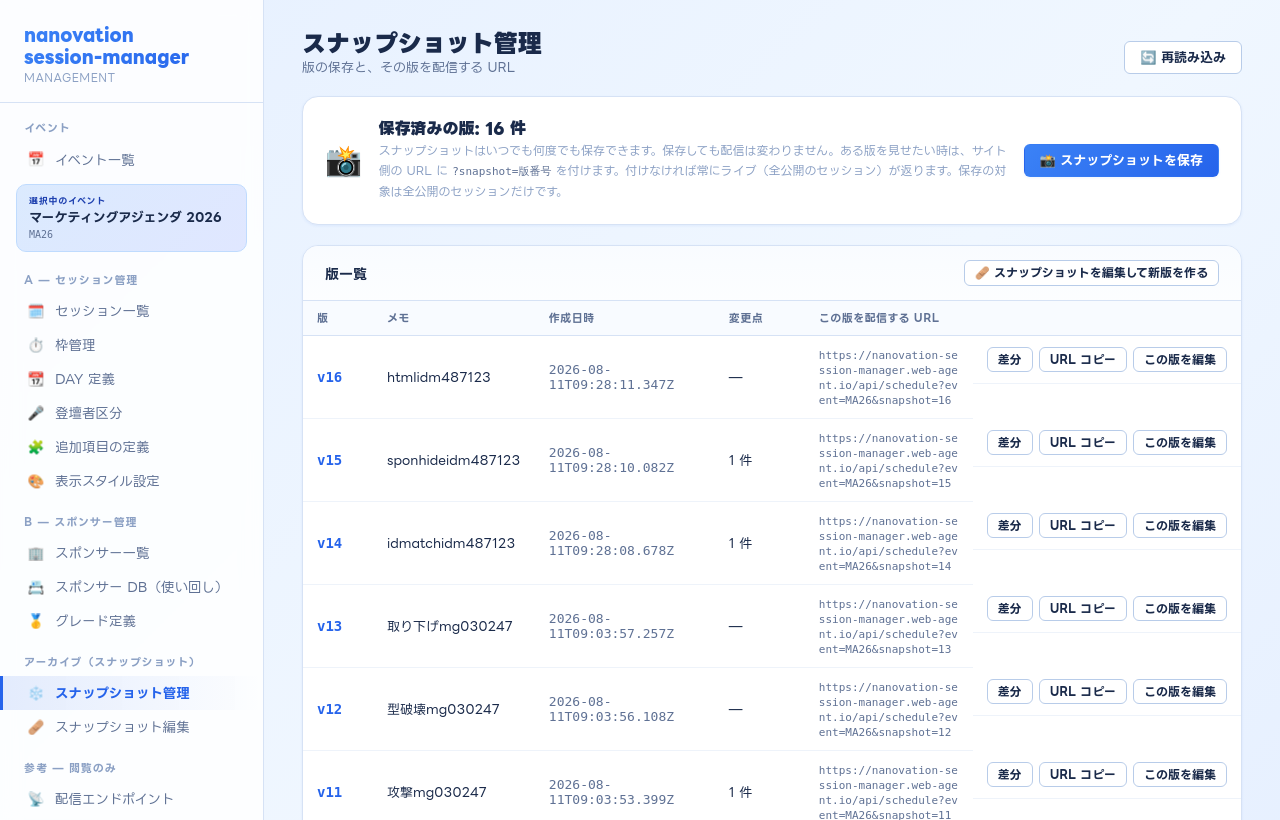
Task: Click the large camera flash icon
Action: tap(343, 161)
